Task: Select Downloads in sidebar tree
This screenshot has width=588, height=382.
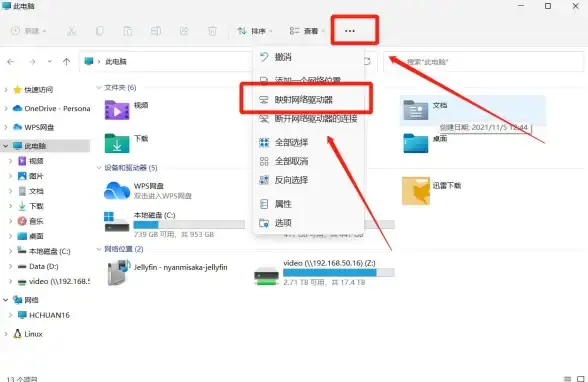Action: click(x=31, y=206)
